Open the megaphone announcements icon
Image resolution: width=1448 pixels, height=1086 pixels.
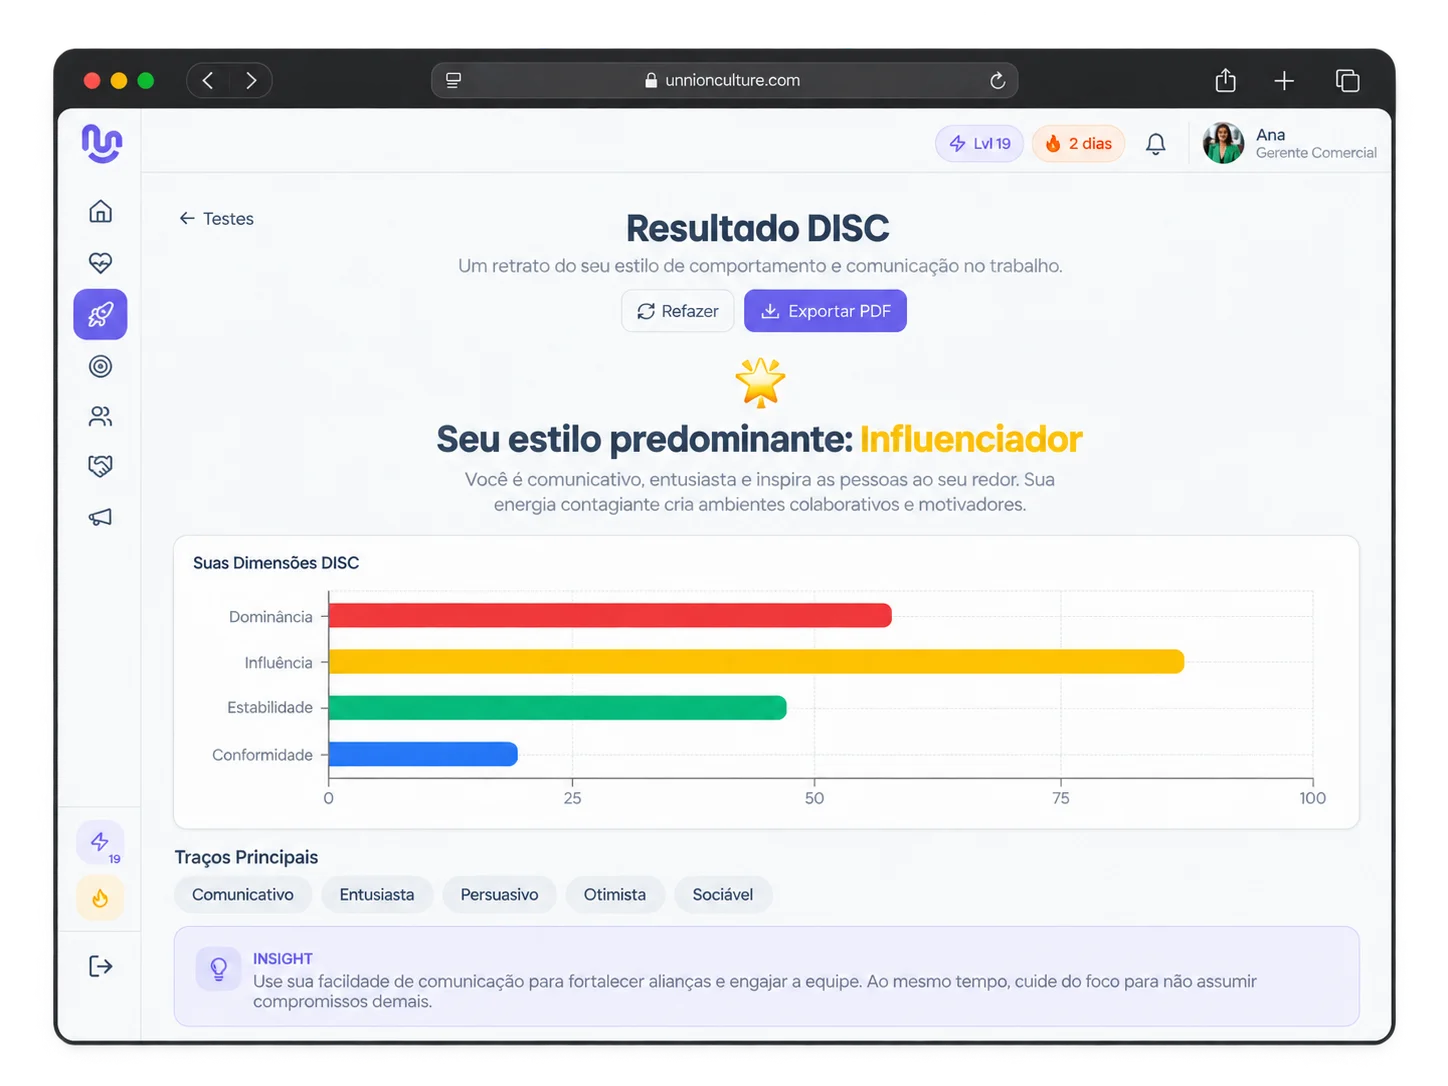(x=100, y=517)
